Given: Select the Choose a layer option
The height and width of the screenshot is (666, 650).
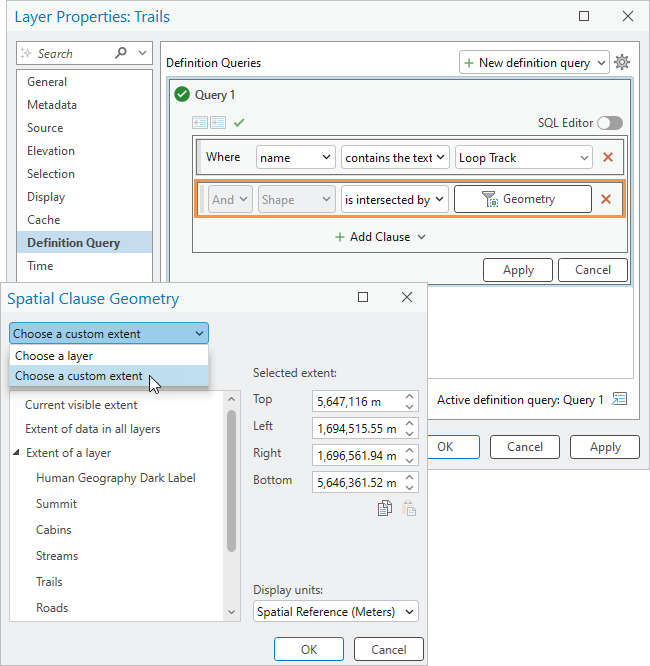Looking at the screenshot, I should tap(55, 356).
